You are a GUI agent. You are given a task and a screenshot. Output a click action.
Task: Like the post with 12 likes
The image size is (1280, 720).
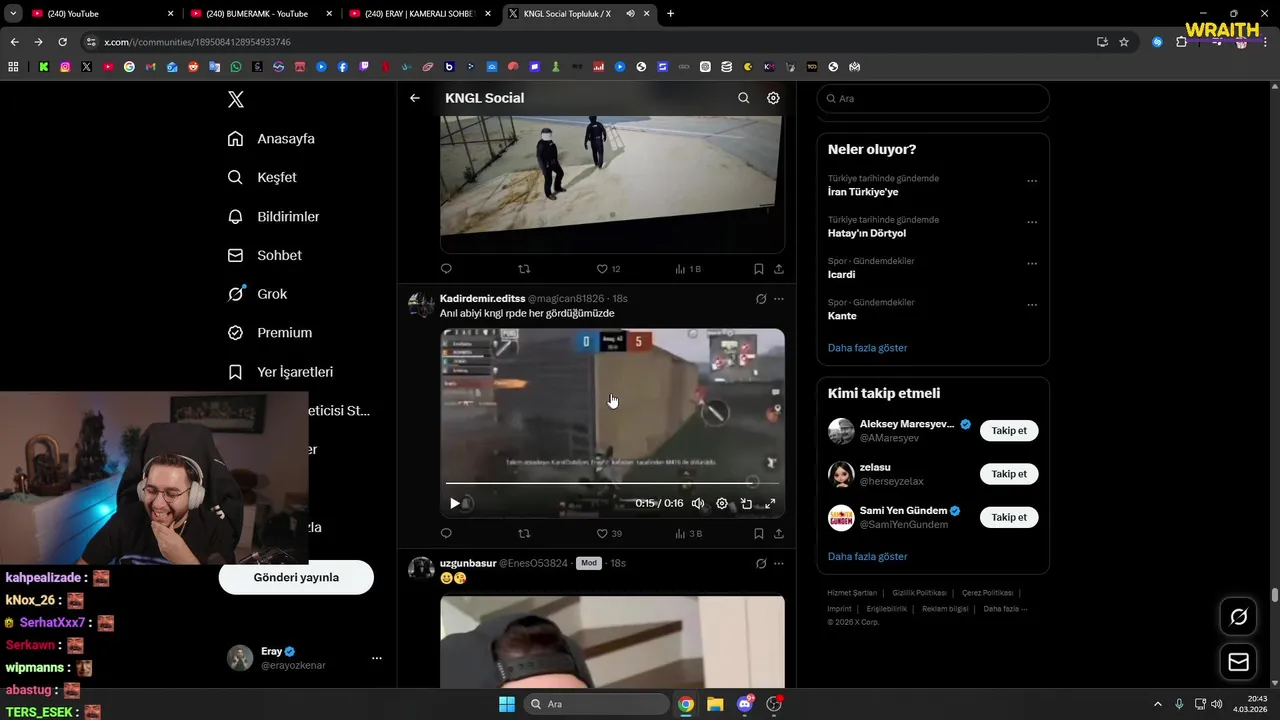point(608,269)
